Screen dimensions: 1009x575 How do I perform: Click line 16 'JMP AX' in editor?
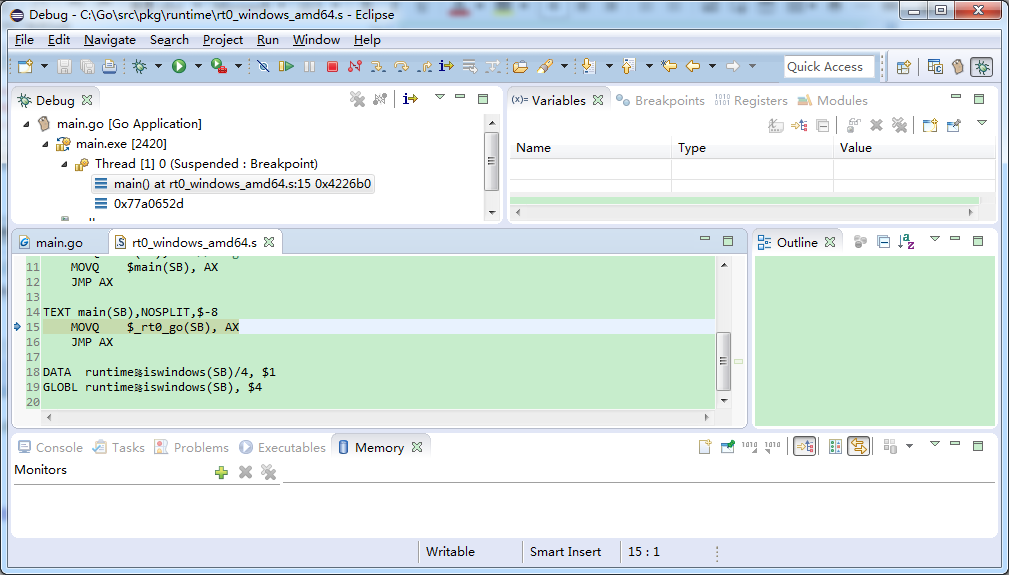pyautogui.click(x=92, y=342)
